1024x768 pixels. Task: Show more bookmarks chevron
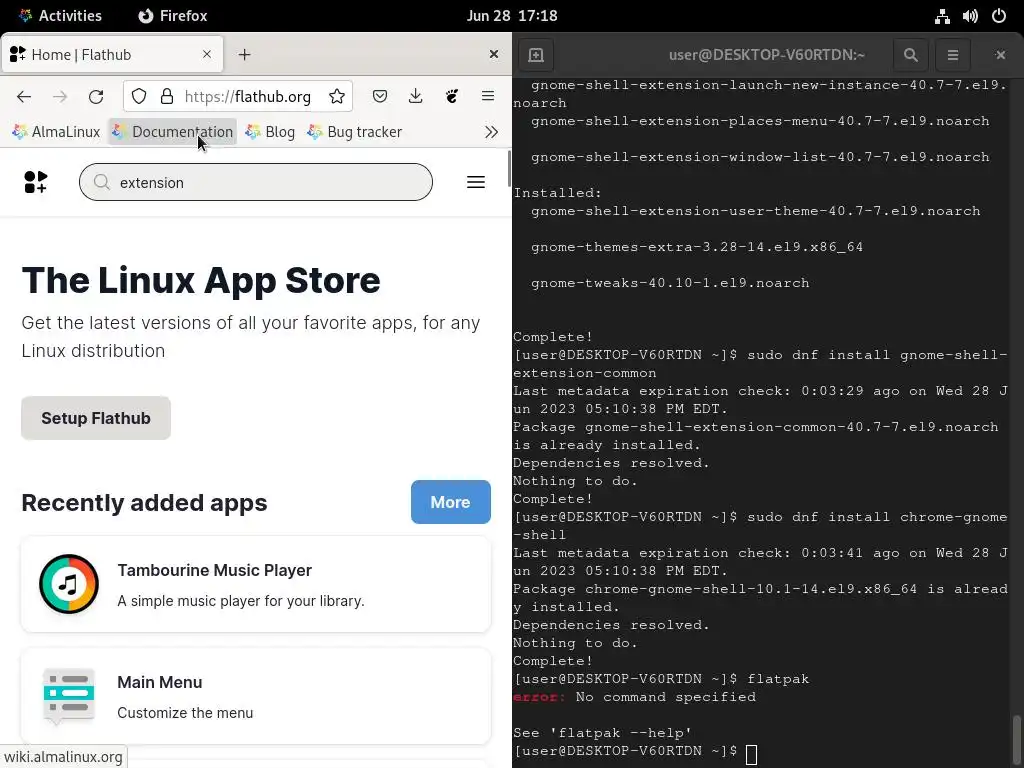(x=491, y=132)
